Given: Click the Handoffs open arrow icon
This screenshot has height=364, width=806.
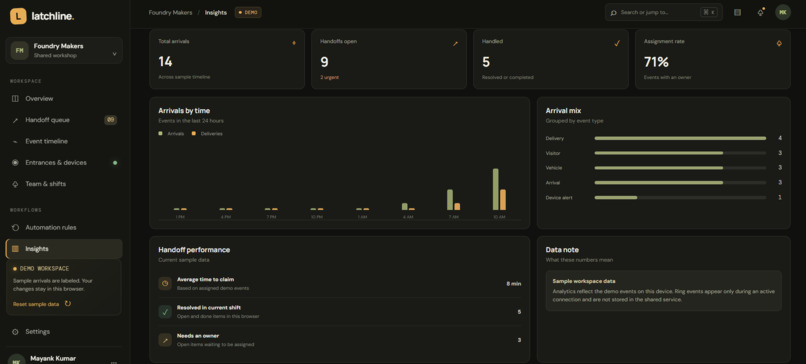Looking at the screenshot, I should [x=455, y=44].
